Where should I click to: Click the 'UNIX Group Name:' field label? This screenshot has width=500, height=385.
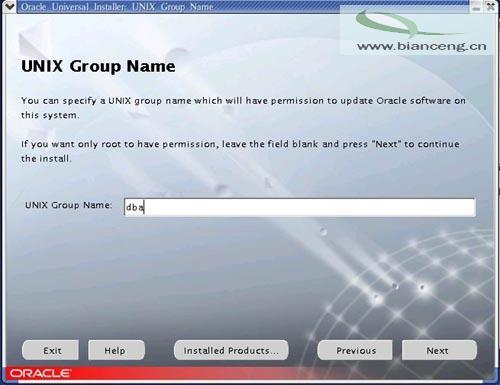pos(69,205)
